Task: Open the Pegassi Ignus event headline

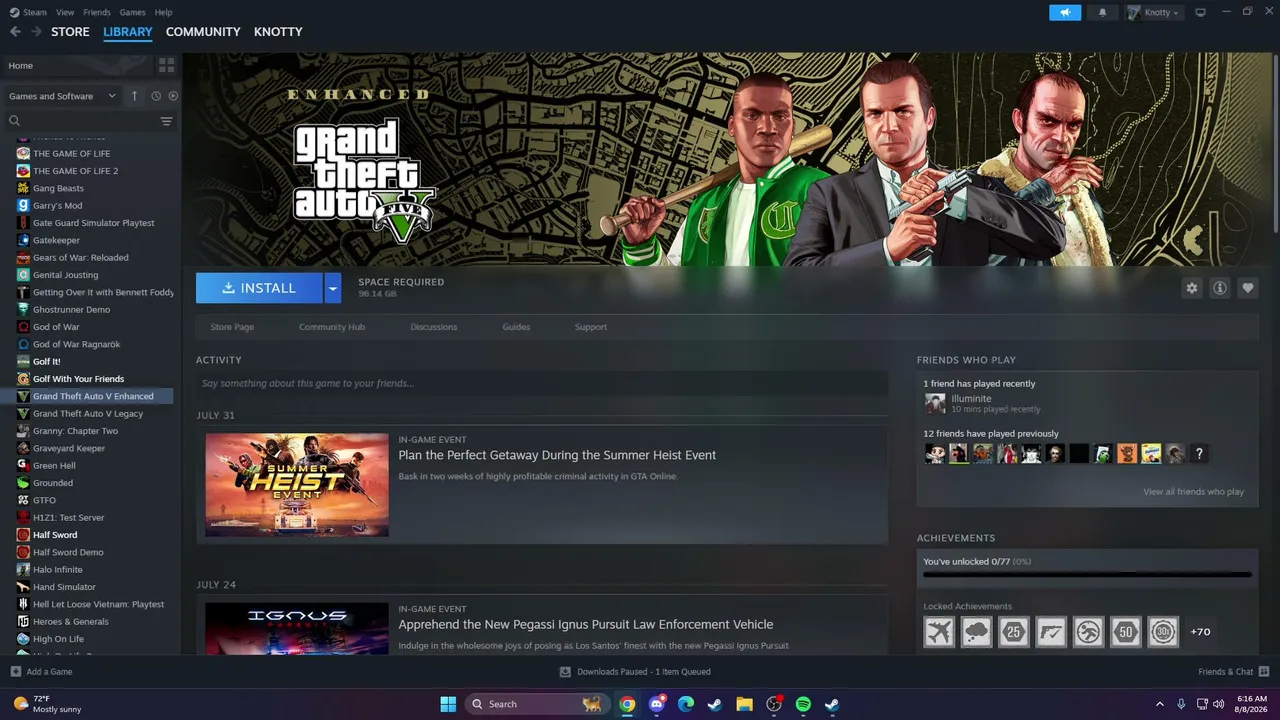Action: click(586, 625)
